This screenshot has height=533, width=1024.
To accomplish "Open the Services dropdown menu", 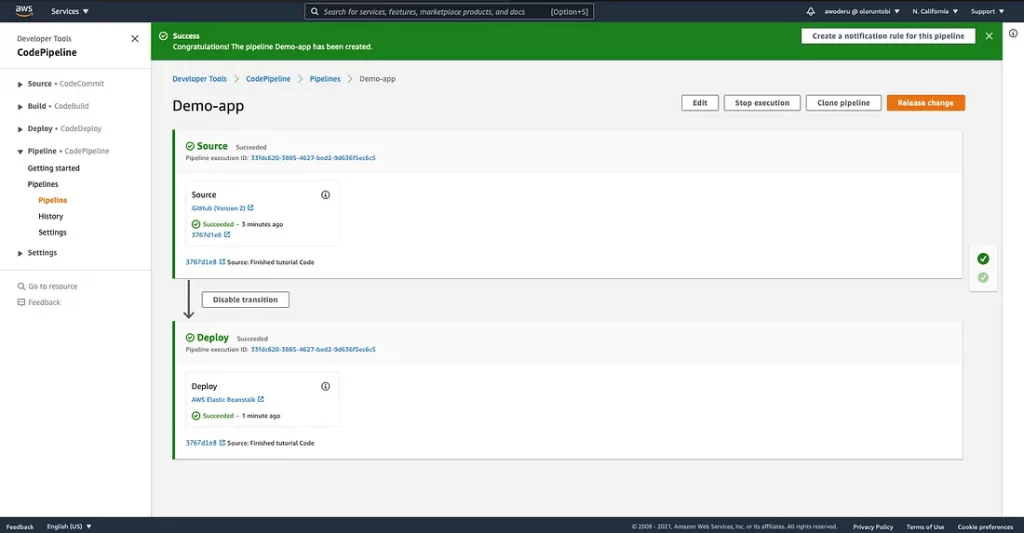I will [70, 11].
